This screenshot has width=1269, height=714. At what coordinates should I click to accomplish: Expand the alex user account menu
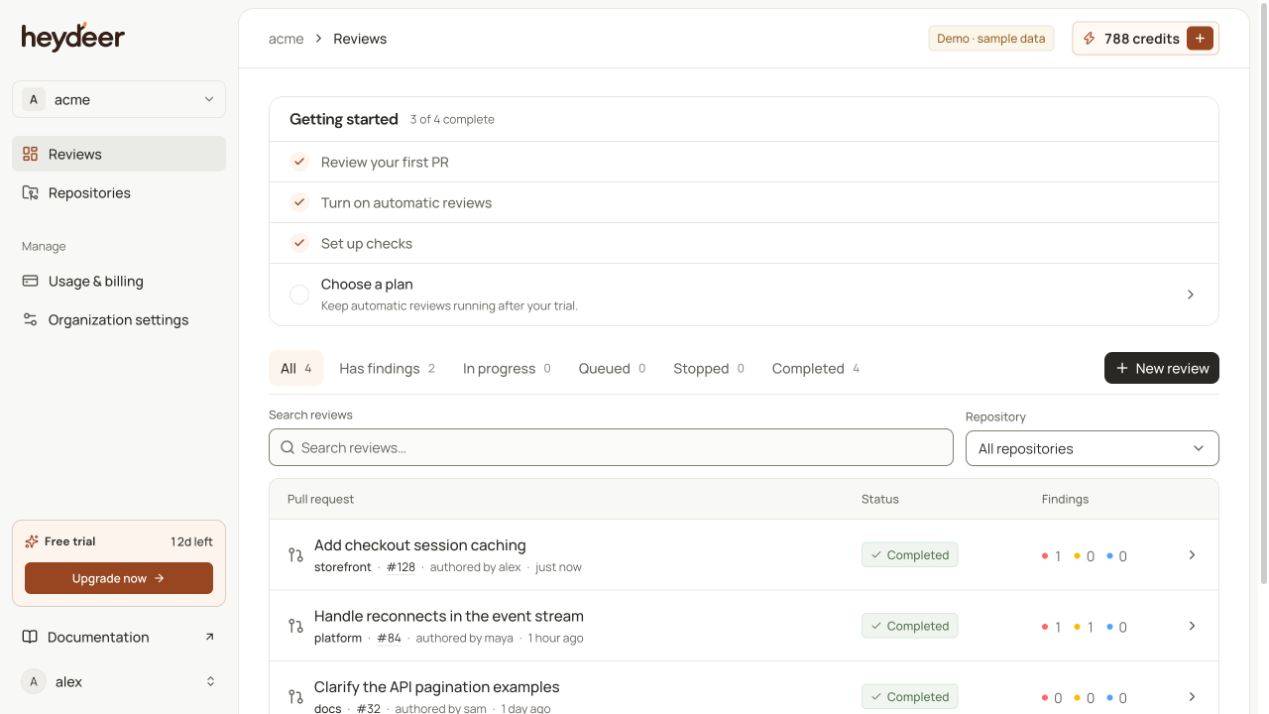(119, 682)
